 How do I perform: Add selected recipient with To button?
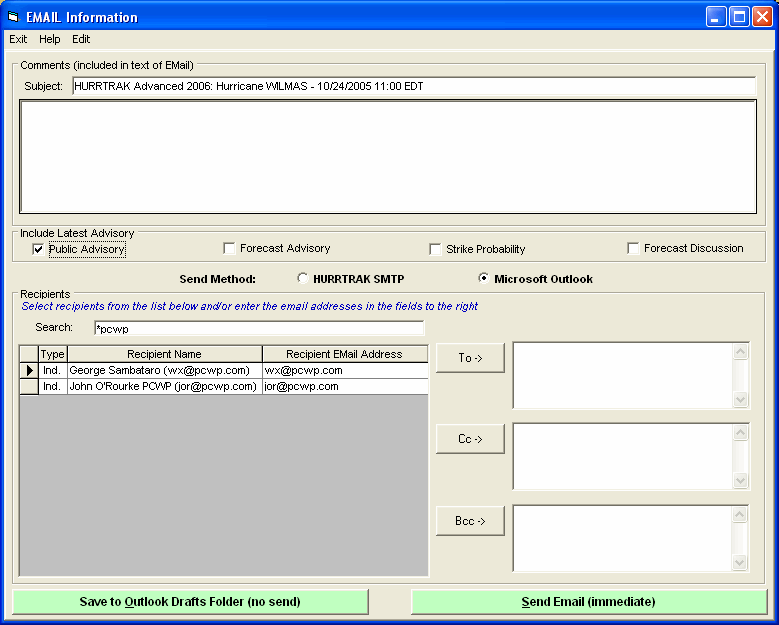[x=470, y=358]
